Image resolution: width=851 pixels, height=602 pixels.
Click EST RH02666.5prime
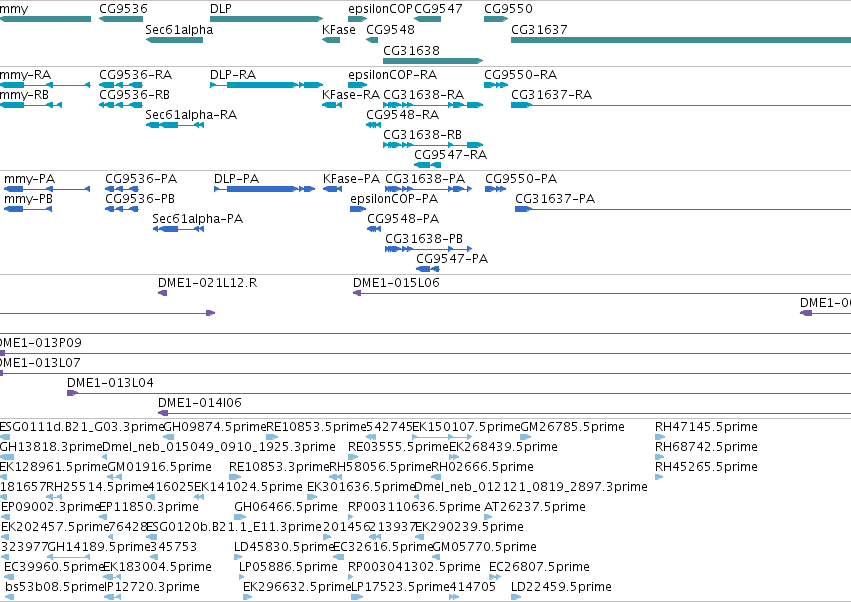click(435, 477)
